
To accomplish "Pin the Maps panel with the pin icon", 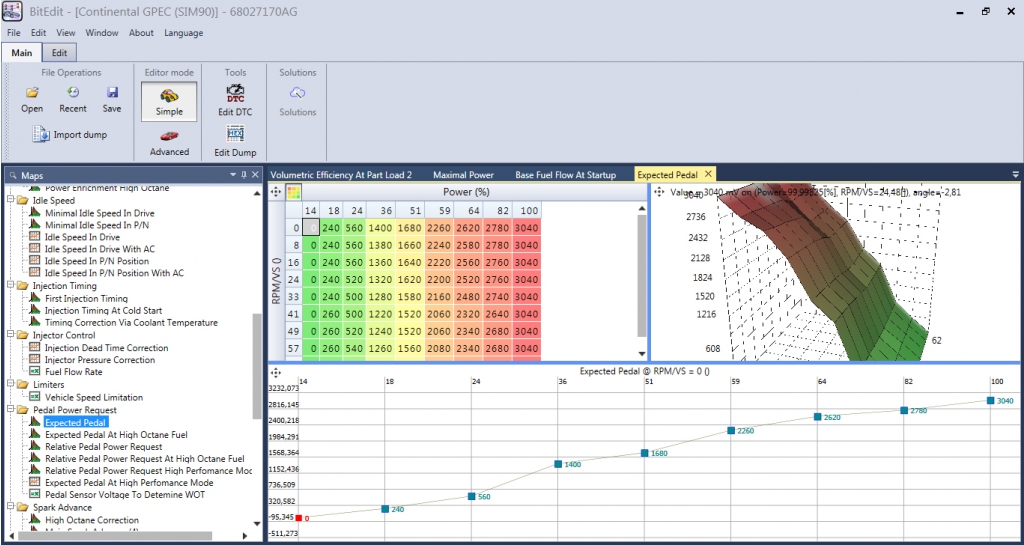I will point(244,174).
